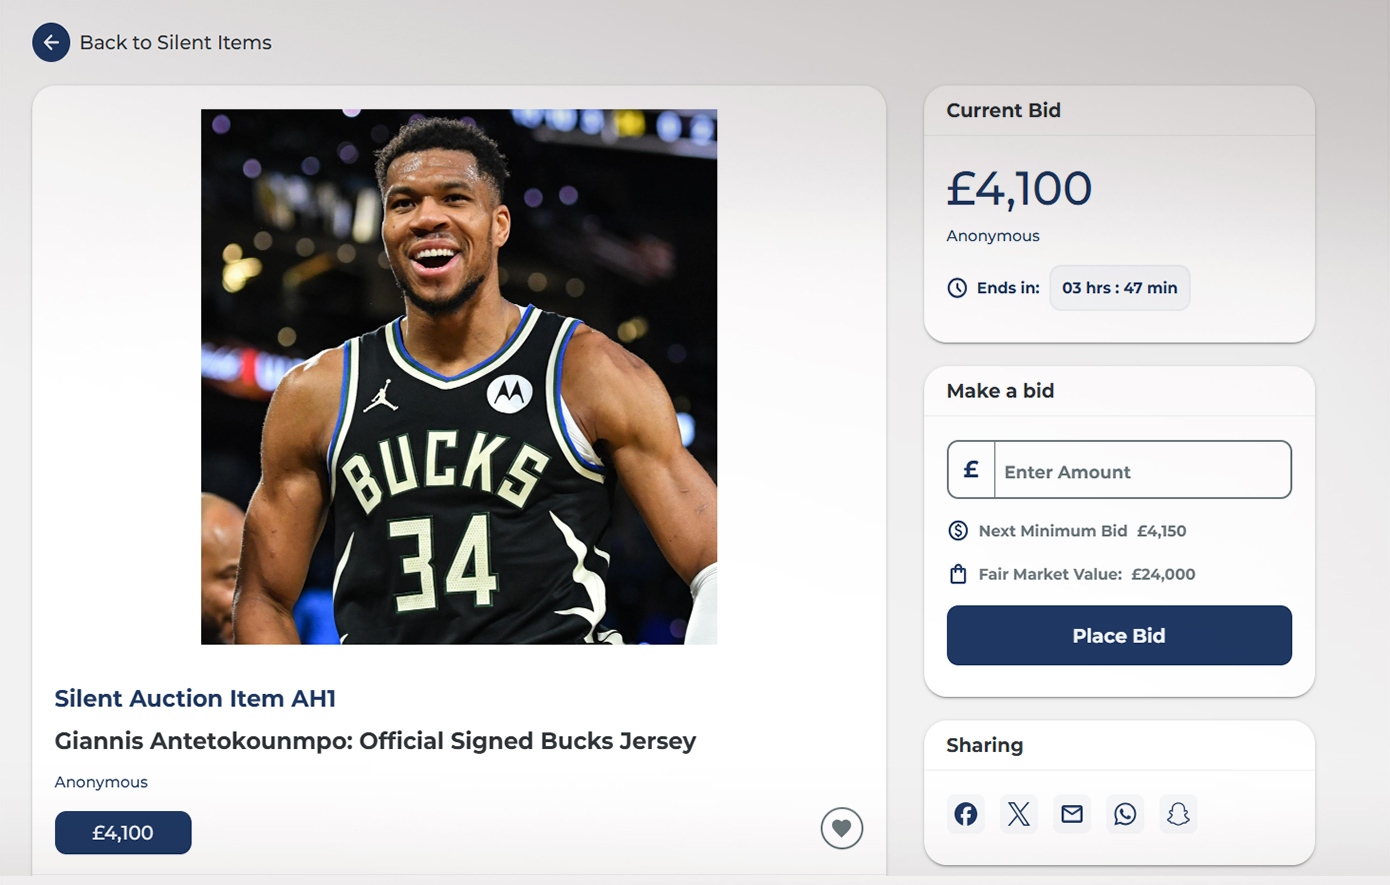Share item via email envelope icon
The height and width of the screenshot is (885, 1390).
pyautogui.click(x=1072, y=814)
